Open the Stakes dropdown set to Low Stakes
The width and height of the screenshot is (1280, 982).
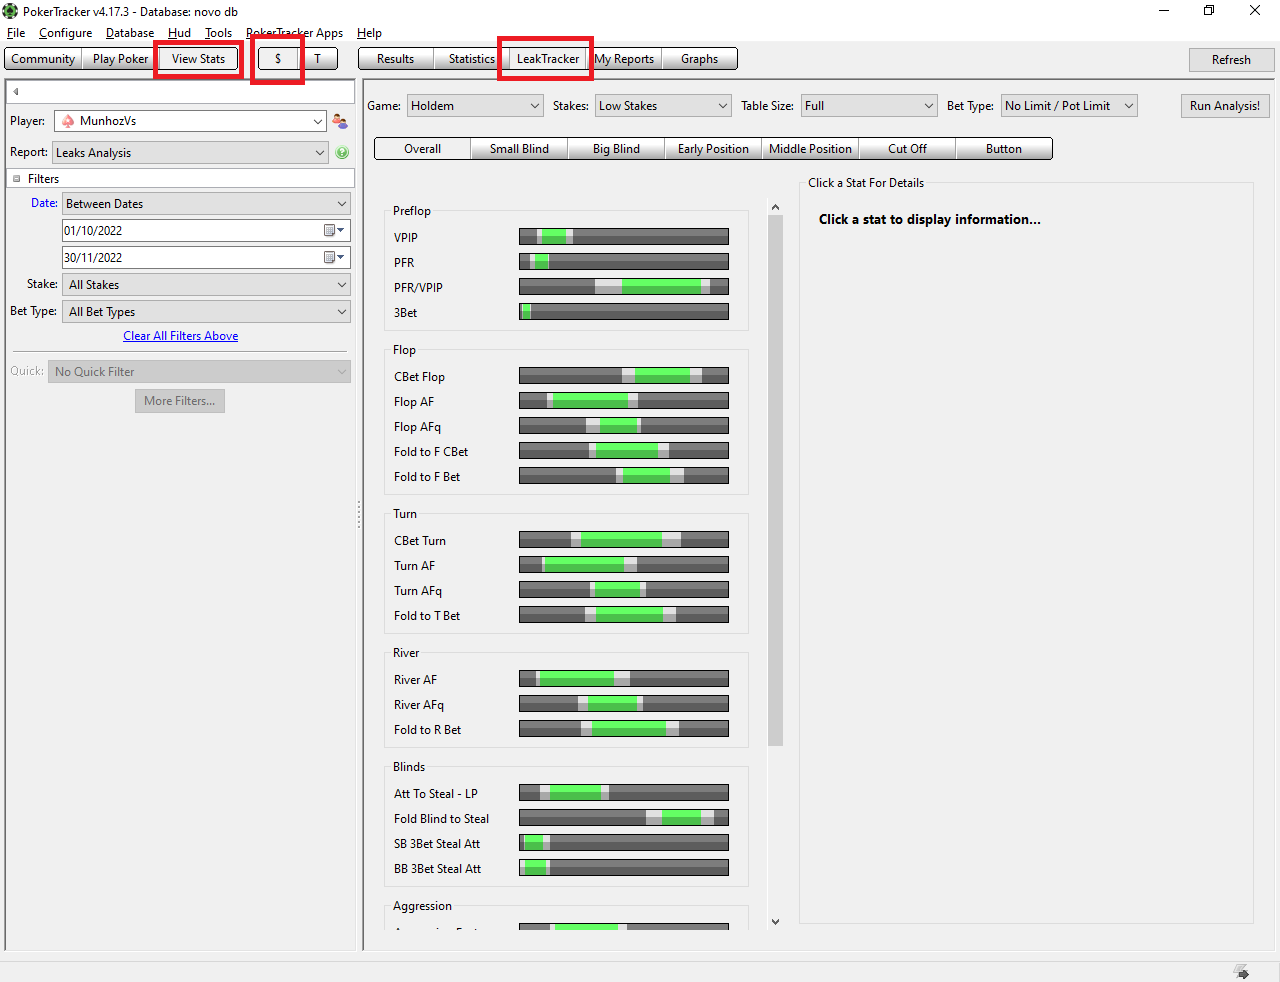pyautogui.click(x=663, y=106)
